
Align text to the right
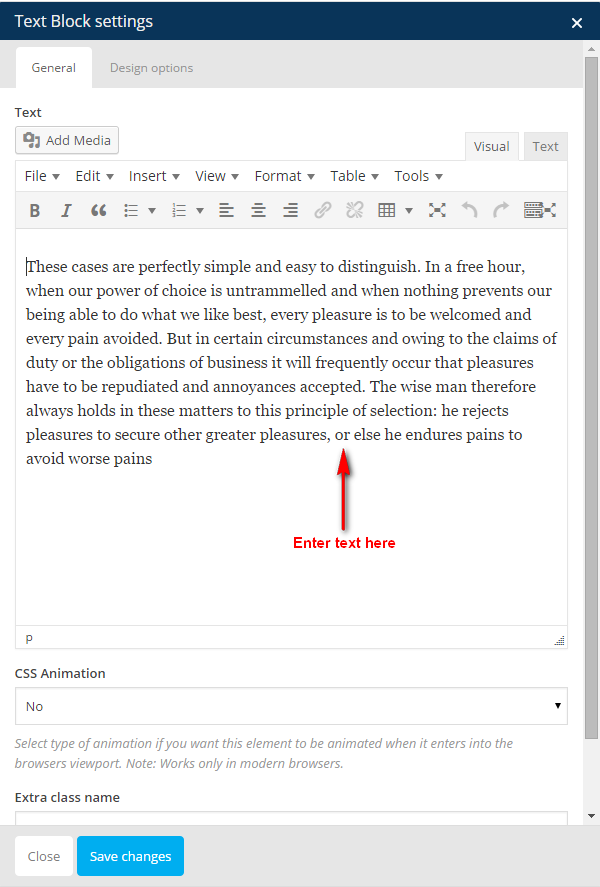pos(290,210)
